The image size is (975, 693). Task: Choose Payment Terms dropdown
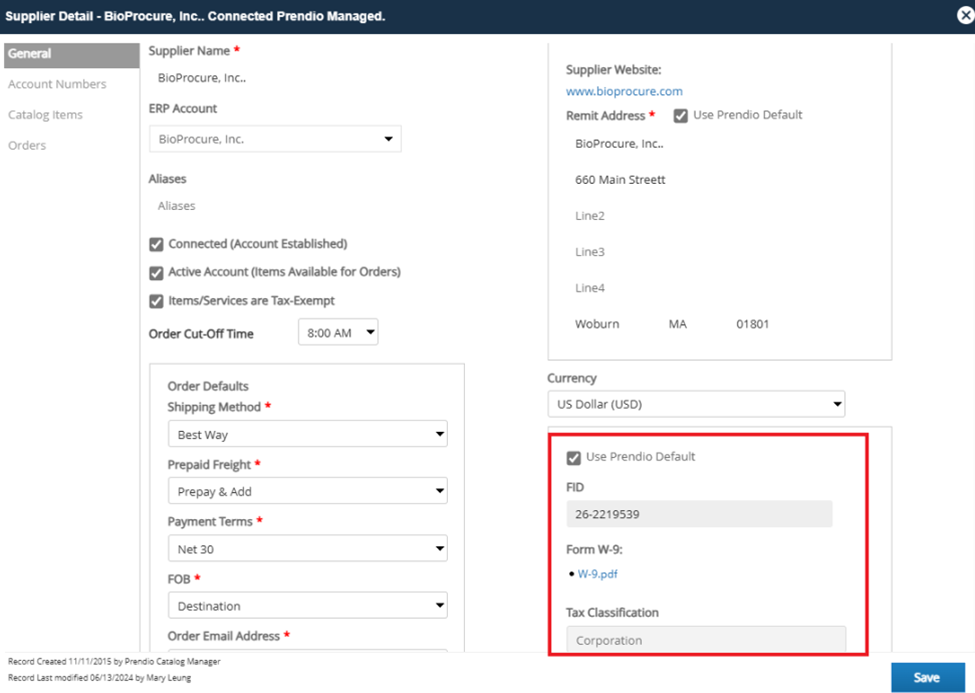point(308,549)
